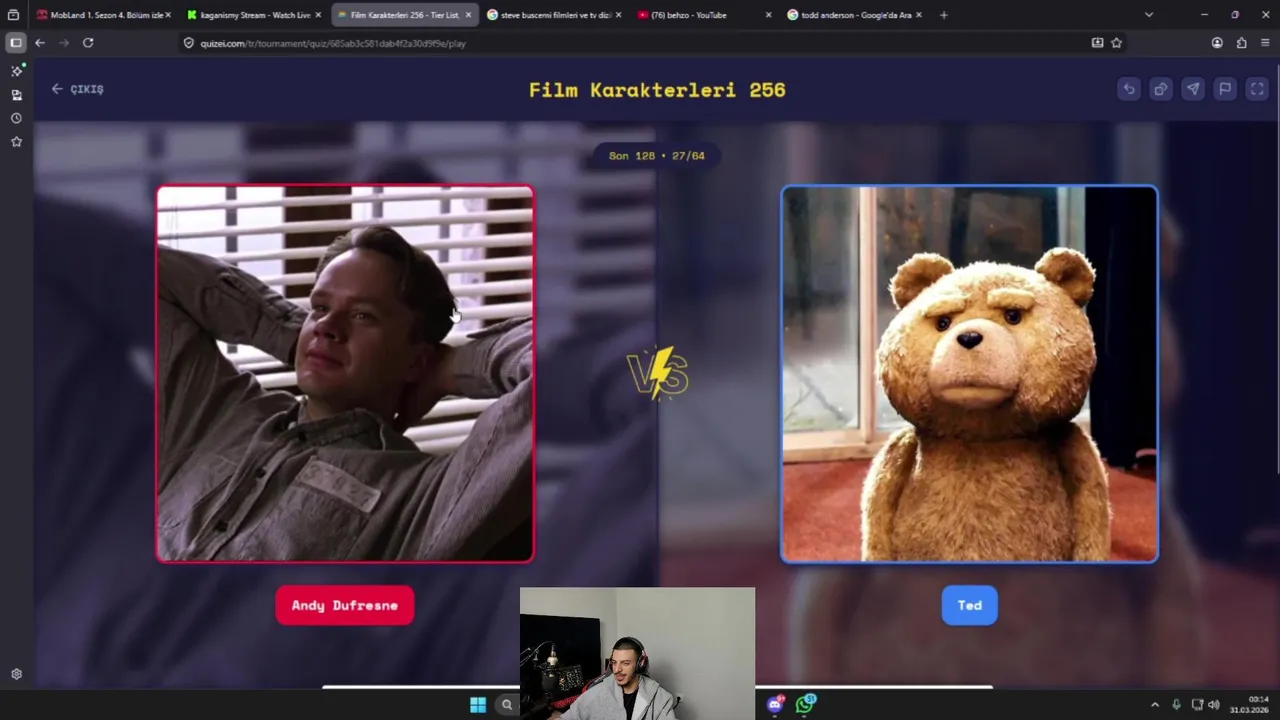
Task: Switch to behzo YouTube tab
Action: coord(704,15)
